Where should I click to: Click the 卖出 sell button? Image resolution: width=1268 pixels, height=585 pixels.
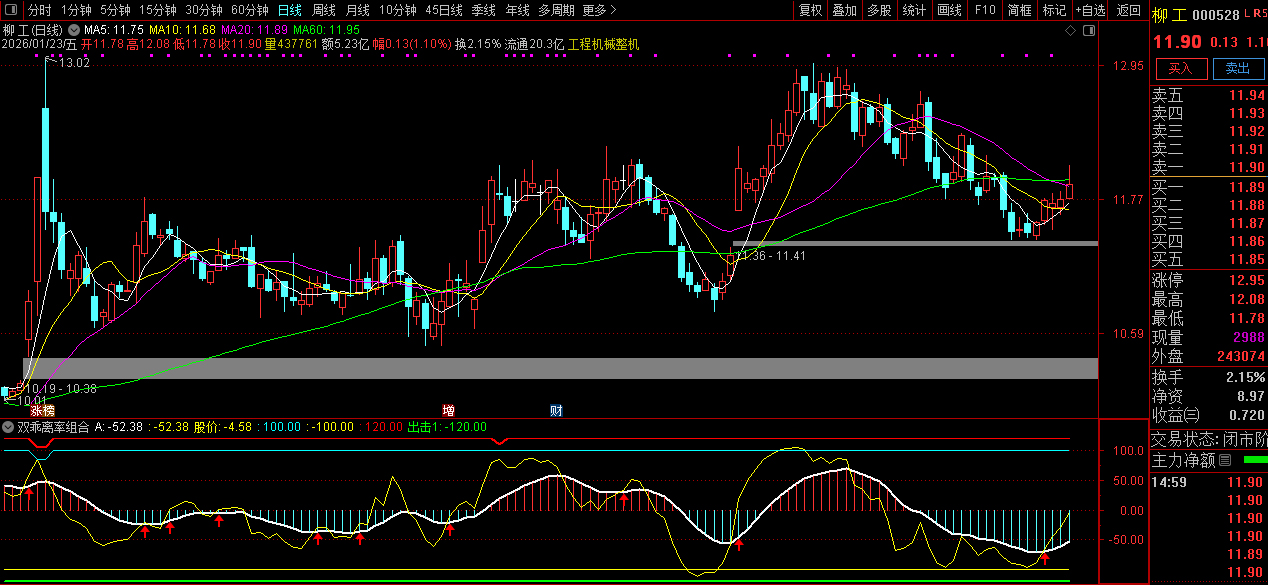(x=1237, y=68)
